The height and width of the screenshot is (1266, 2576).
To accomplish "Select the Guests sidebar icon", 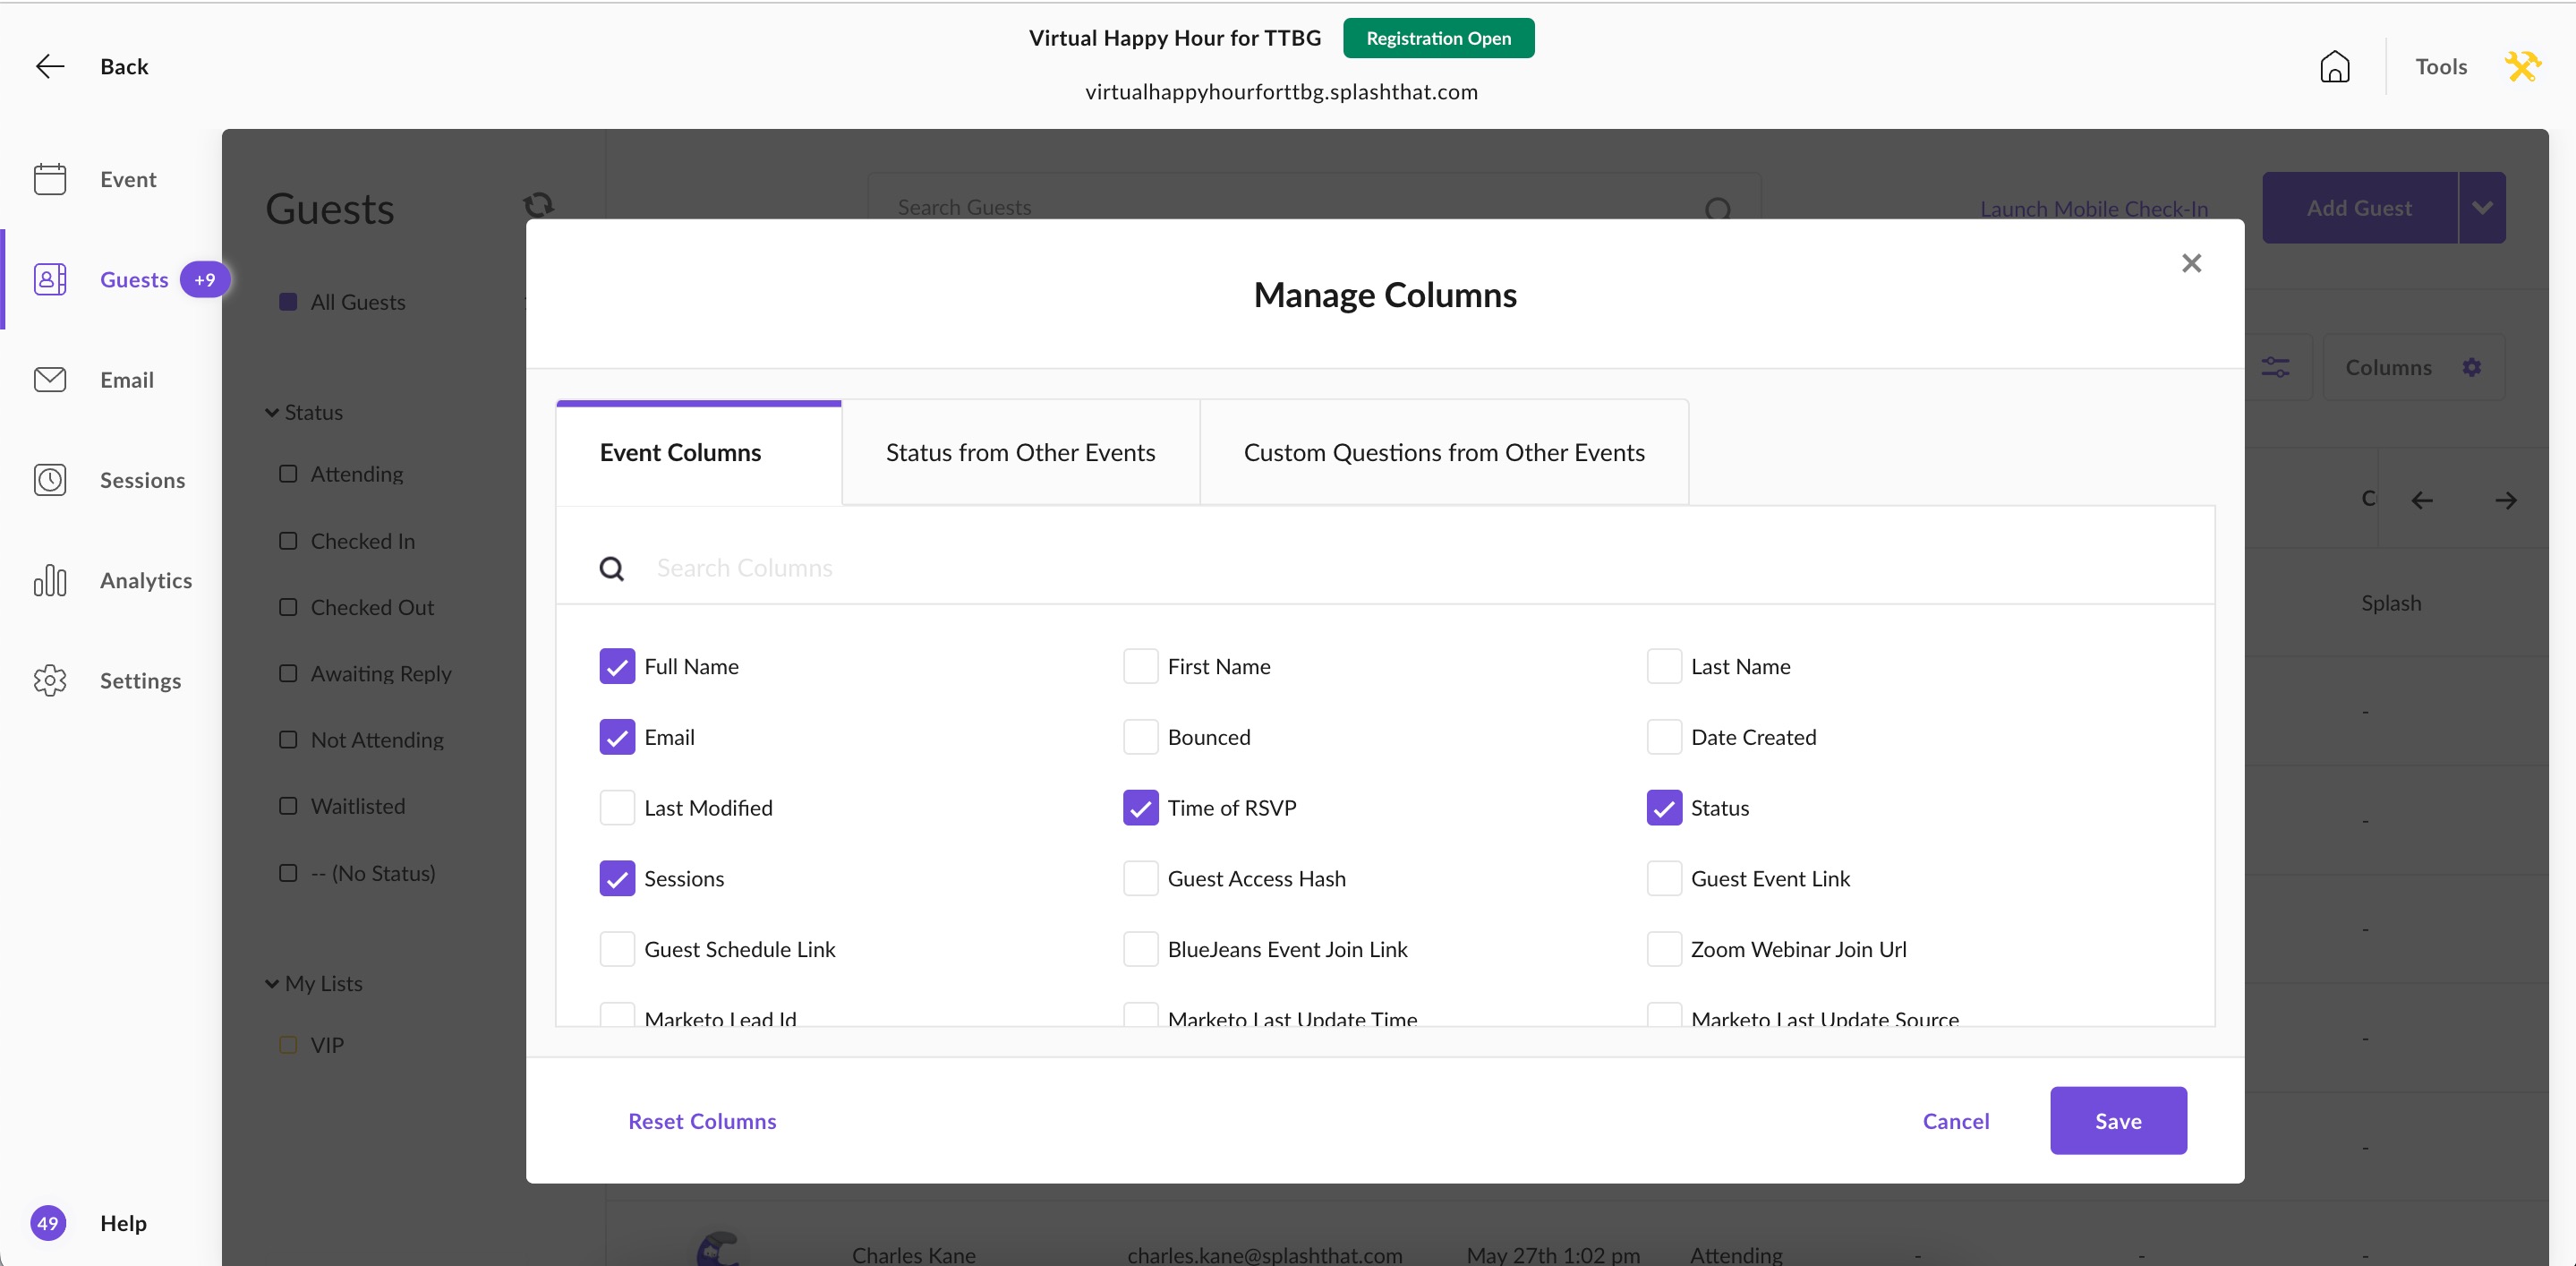I will [x=50, y=279].
